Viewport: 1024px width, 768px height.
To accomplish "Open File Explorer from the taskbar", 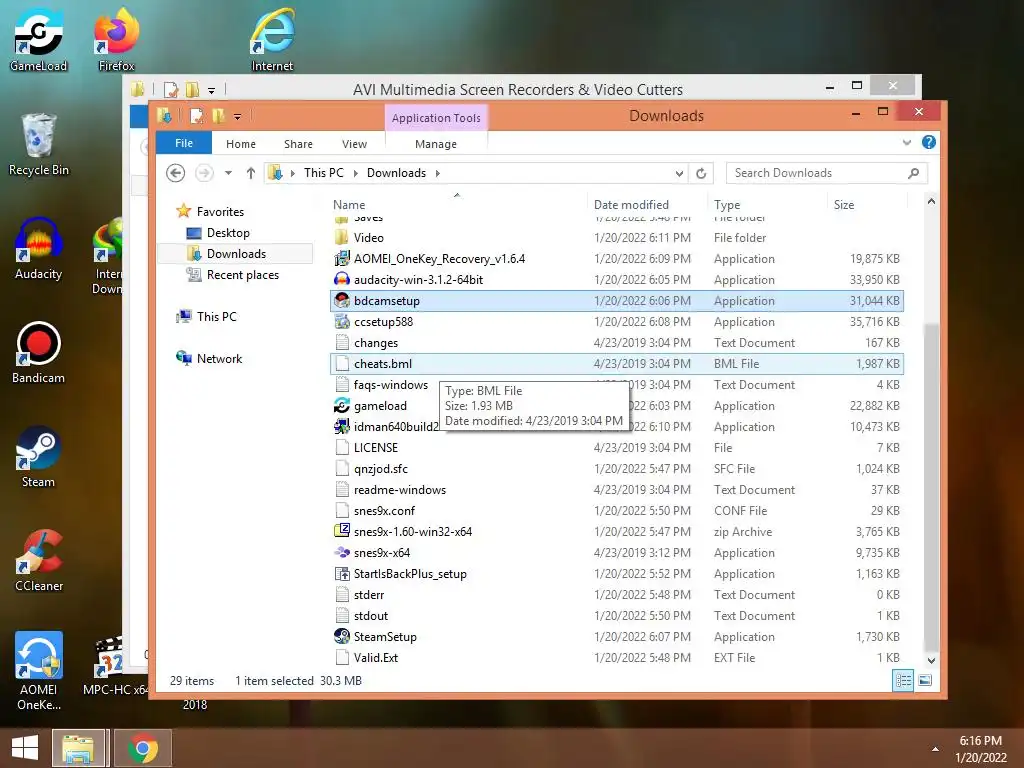I will tap(78, 748).
